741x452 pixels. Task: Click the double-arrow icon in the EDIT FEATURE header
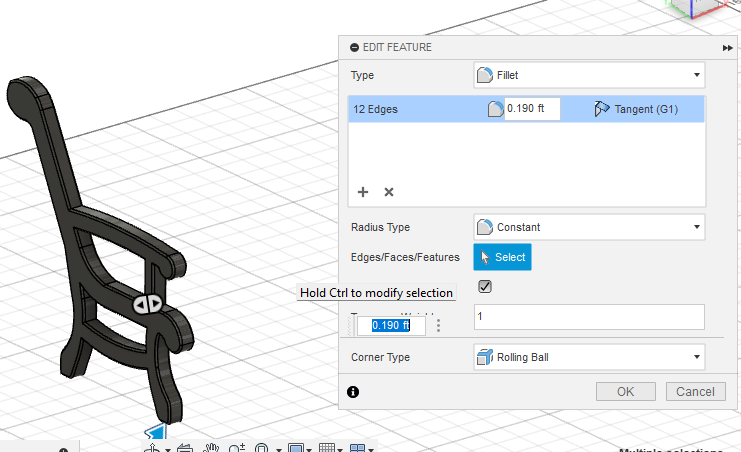tap(727, 48)
